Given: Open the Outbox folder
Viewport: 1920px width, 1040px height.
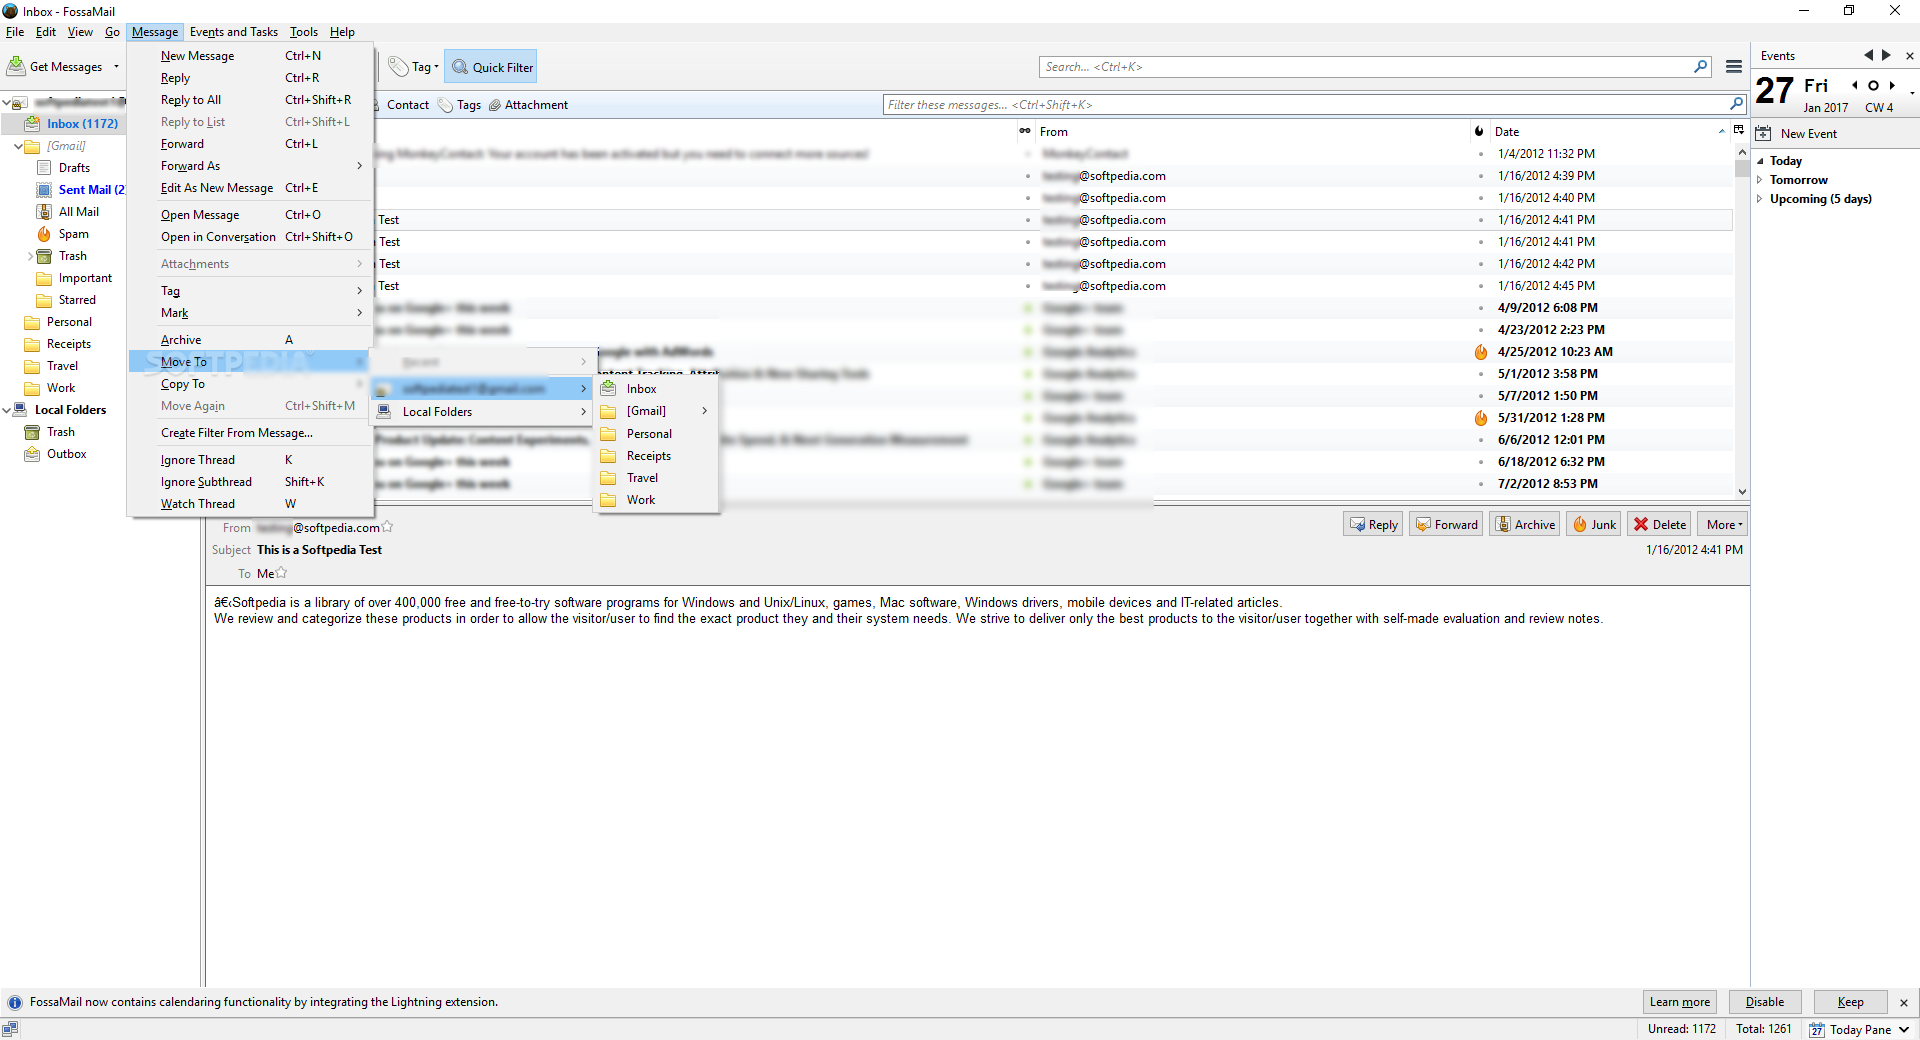Looking at the screenshot, I should click(66, 454).
